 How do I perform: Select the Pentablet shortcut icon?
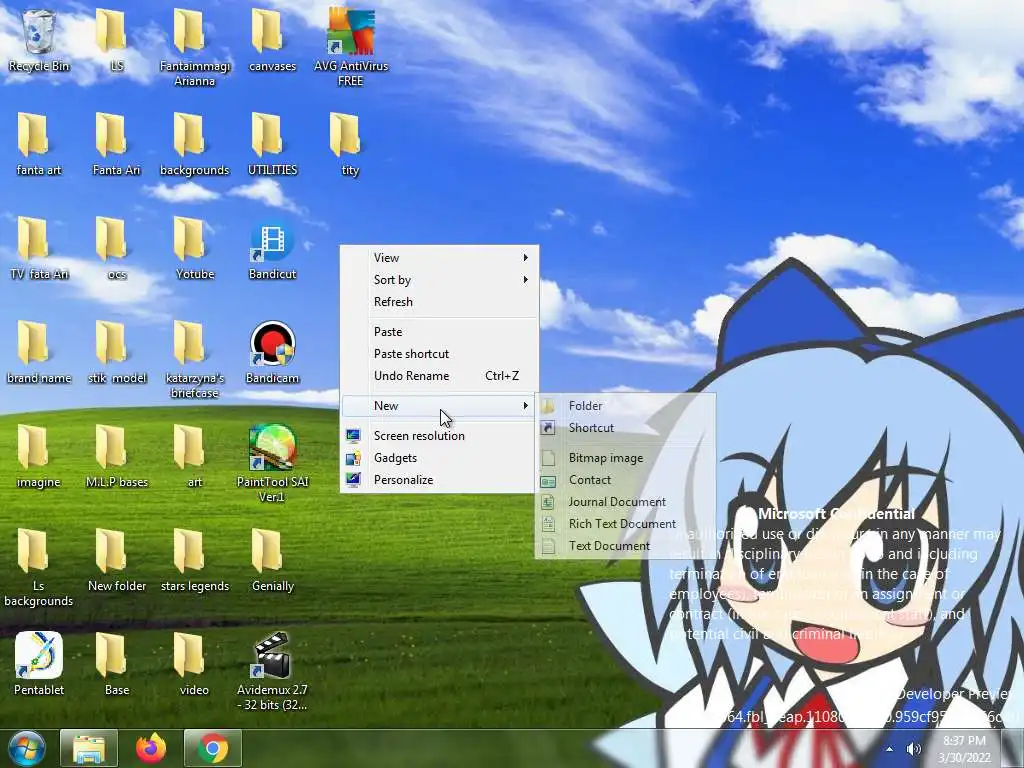click(39, 664)
